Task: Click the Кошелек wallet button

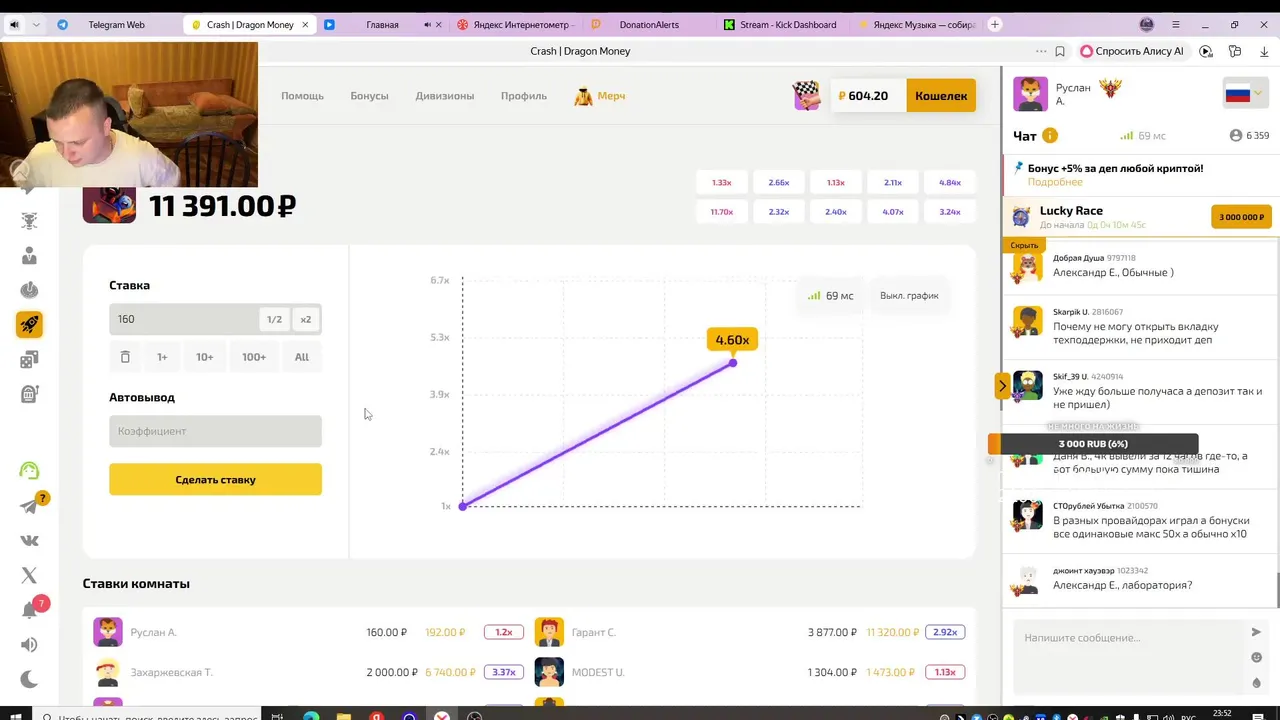Action: 941,96
